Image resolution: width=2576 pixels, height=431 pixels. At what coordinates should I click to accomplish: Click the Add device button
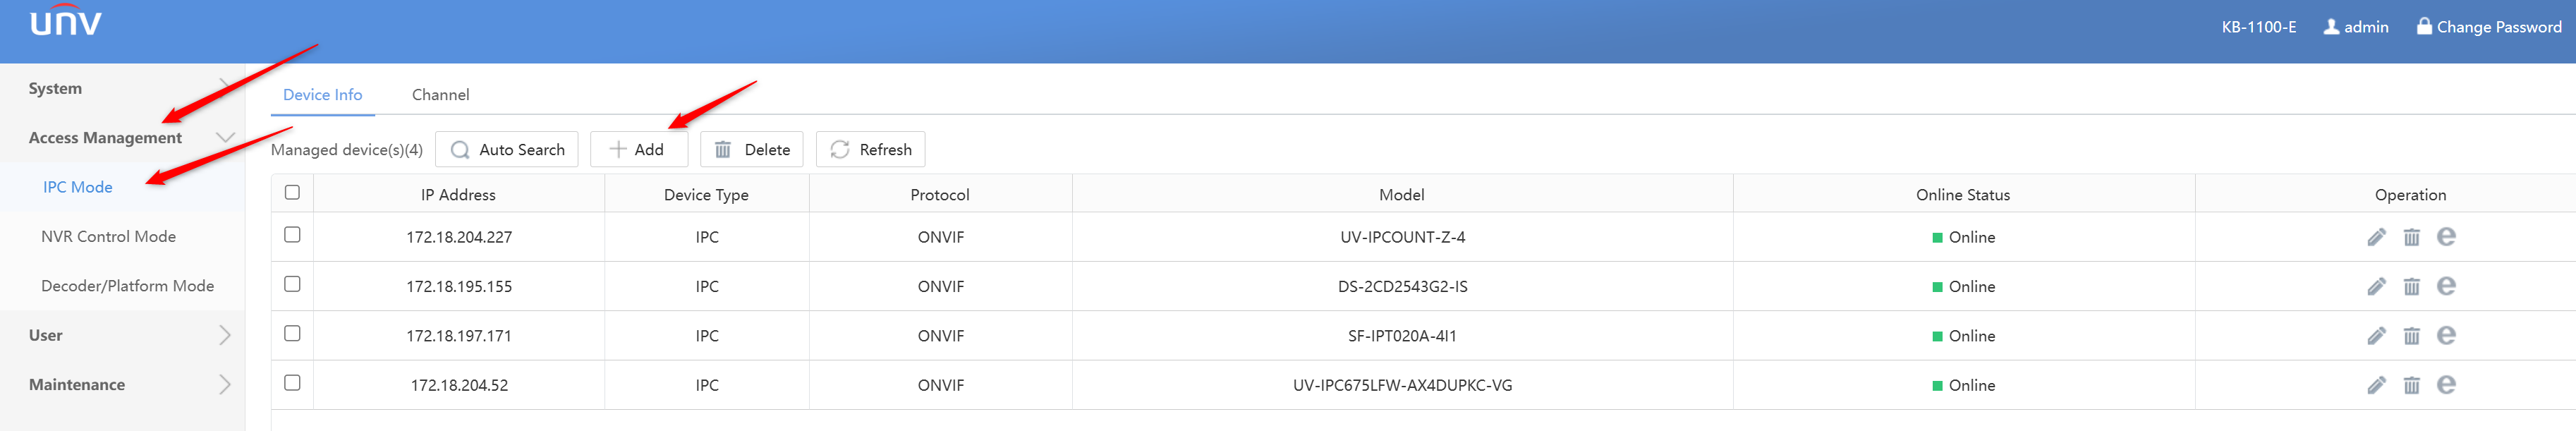click(638, 150)
